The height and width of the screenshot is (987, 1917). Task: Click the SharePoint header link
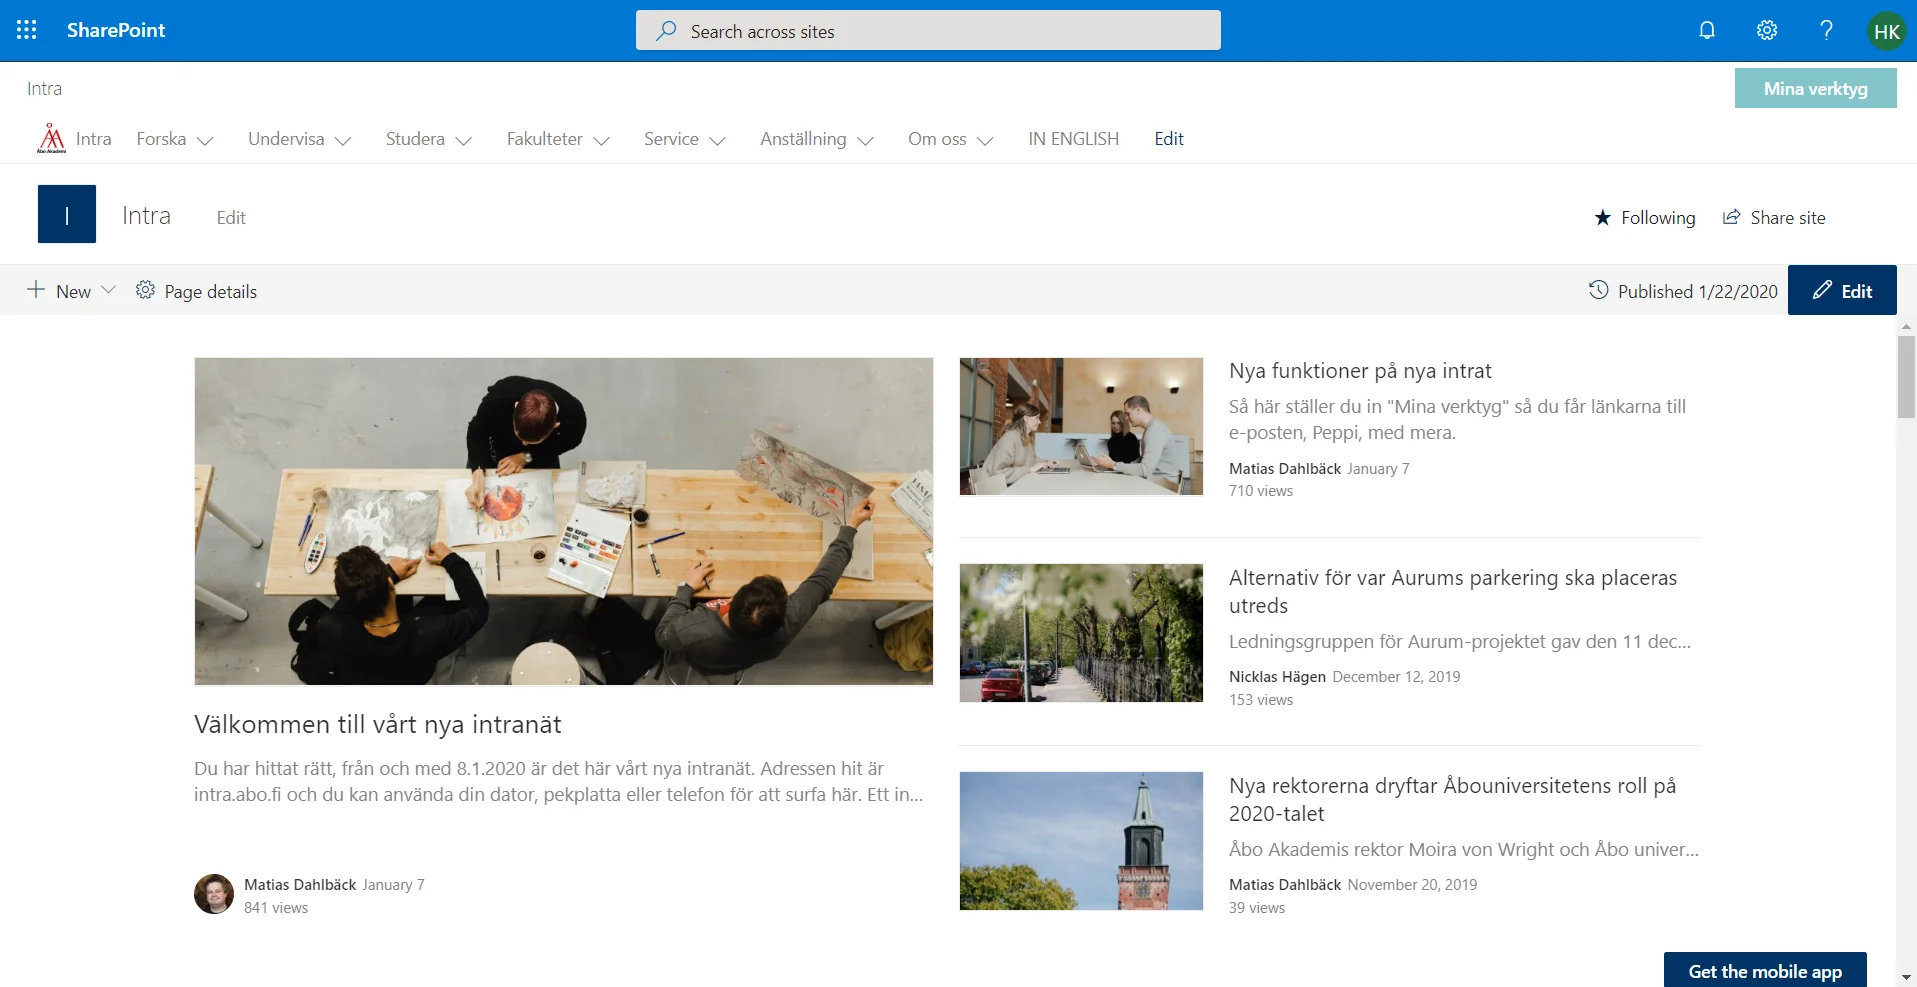116,30
